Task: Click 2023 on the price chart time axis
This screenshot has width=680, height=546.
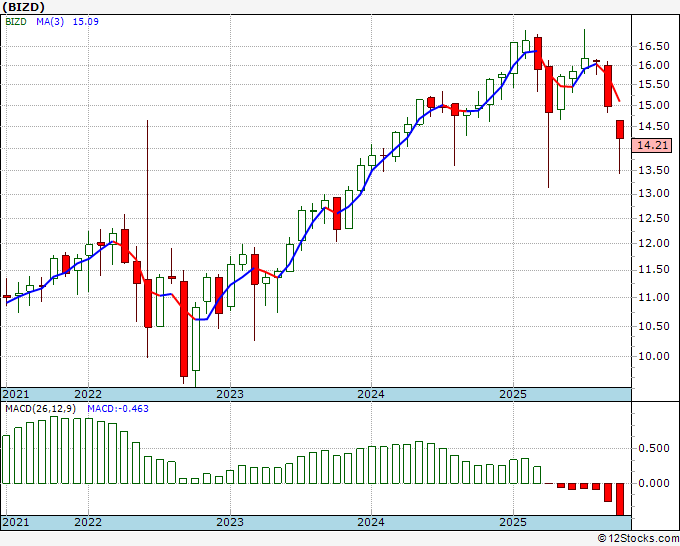Action: pyautogui.click(x=230, y=394)
